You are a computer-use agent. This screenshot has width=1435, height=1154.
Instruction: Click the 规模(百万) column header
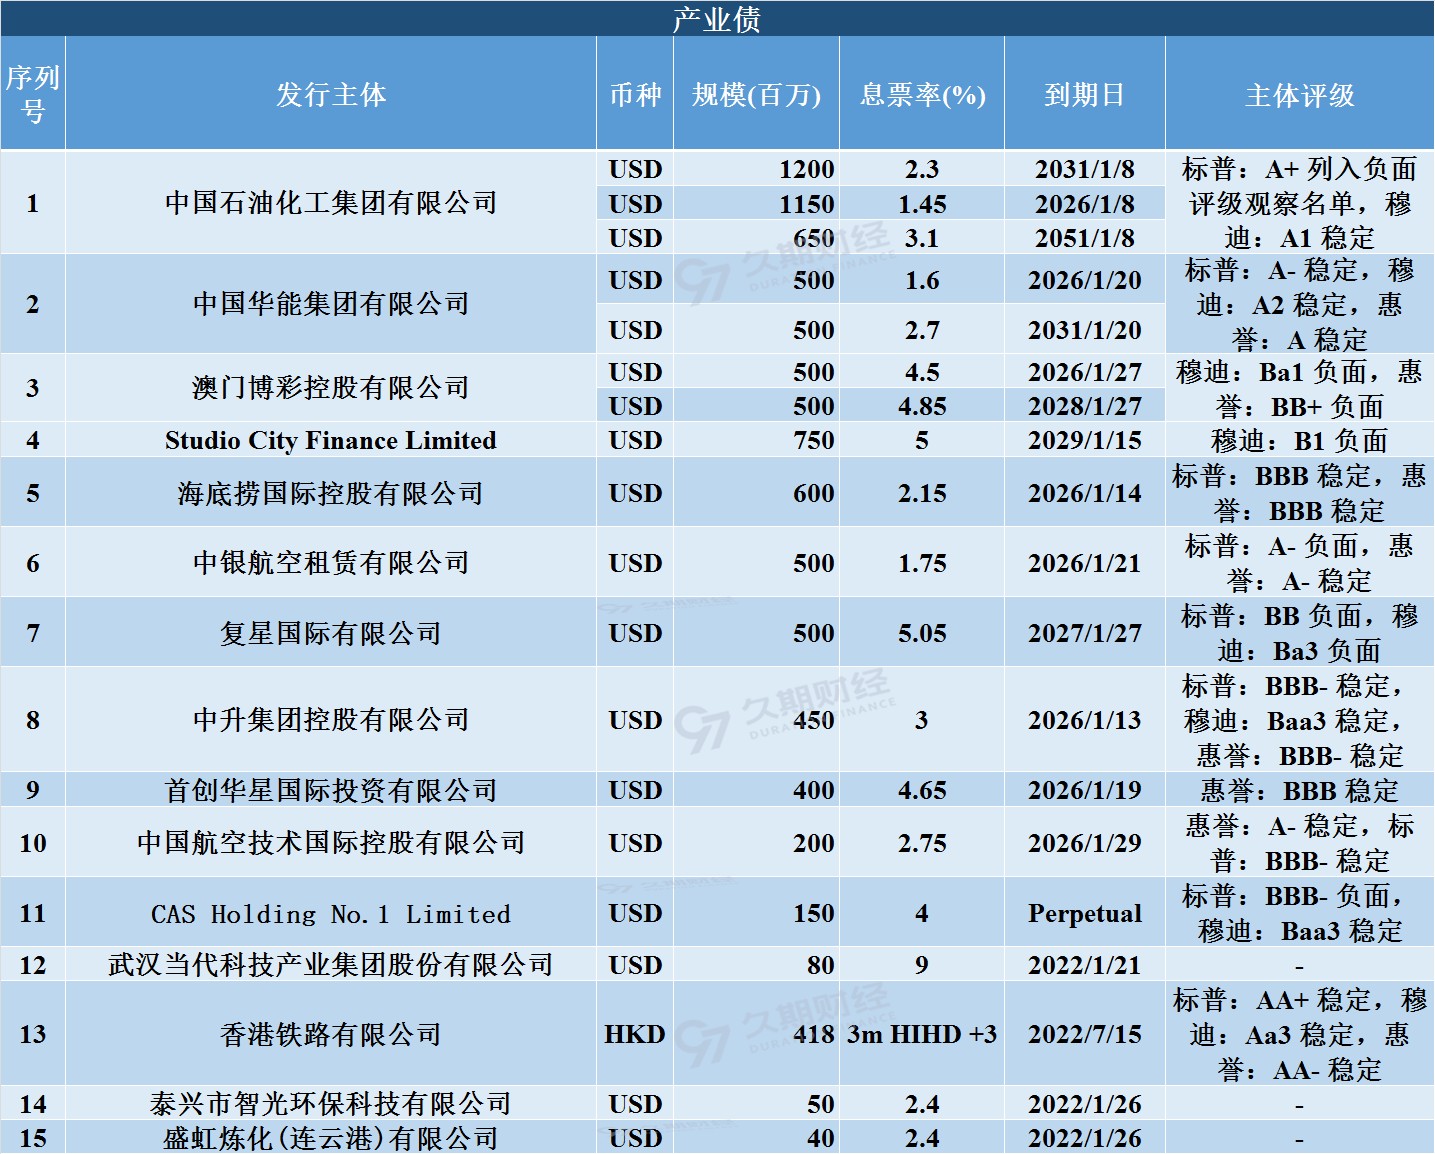pyautogui.click(x=756, y=94)
